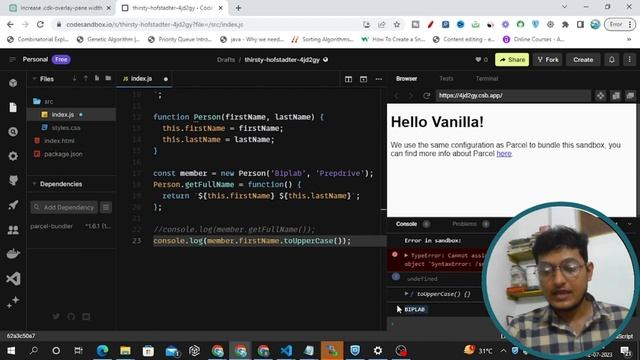Open Visual Studio Code from taskbar
This screenshot has width=640, height=360.
(x=286, y=351)
